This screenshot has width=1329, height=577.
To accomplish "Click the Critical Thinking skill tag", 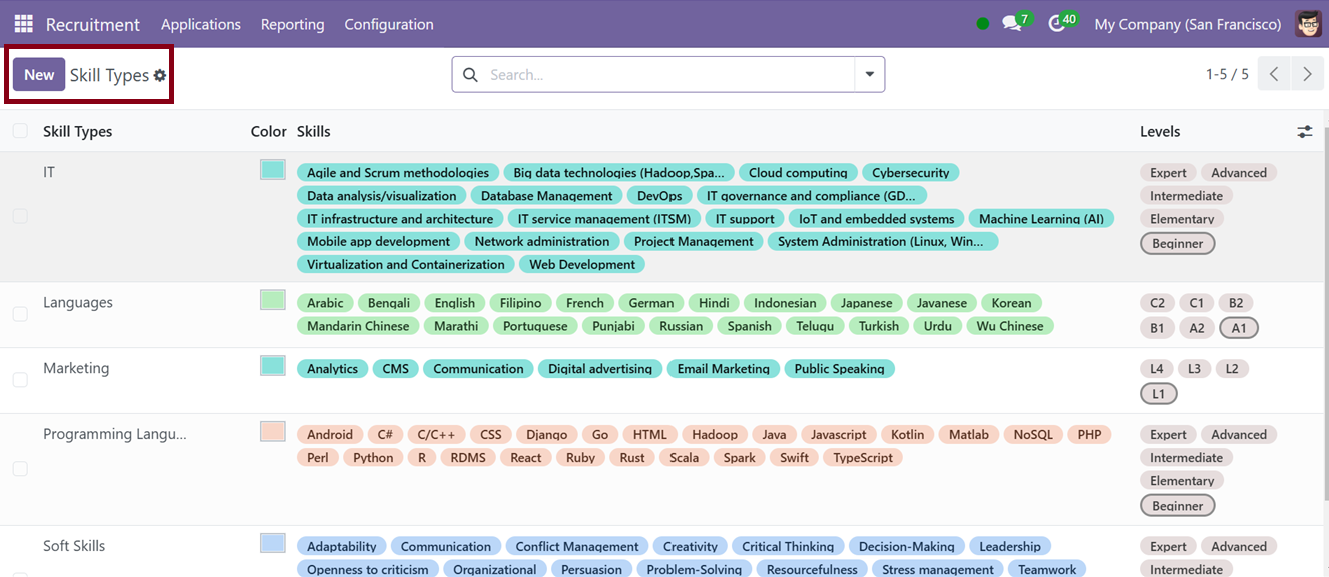I will [788, 547].
